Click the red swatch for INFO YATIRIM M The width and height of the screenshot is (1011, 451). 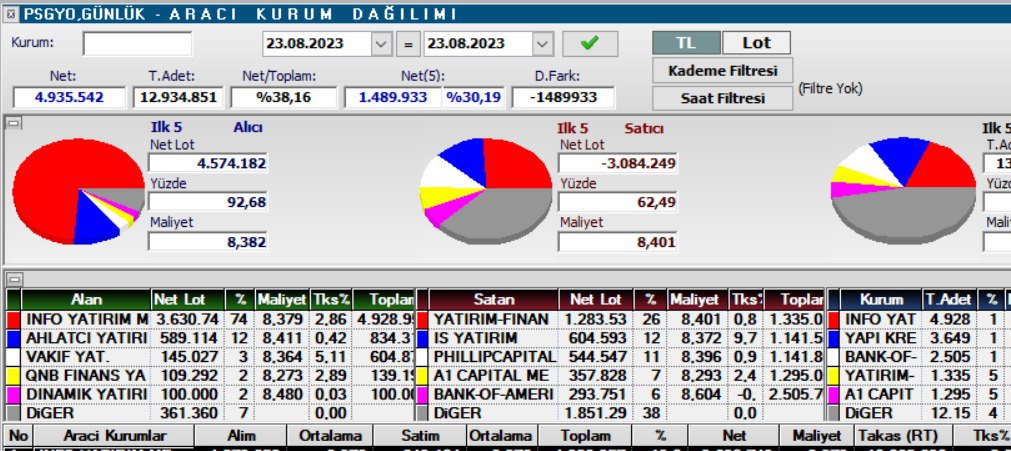pyautogui.click(x=14, y=319)
